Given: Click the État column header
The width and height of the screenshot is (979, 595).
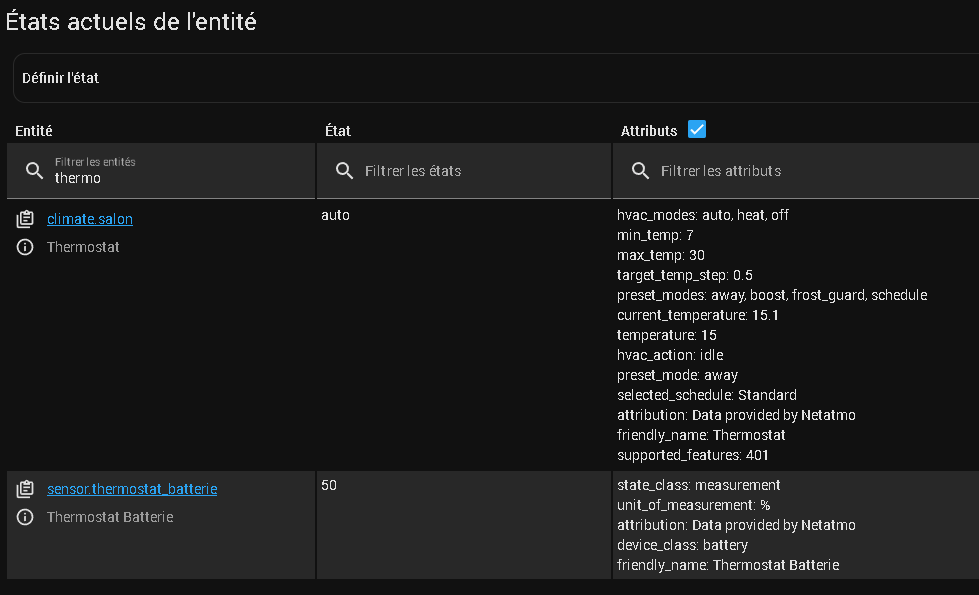Looking at the screenshot, I should pos(338,131).
